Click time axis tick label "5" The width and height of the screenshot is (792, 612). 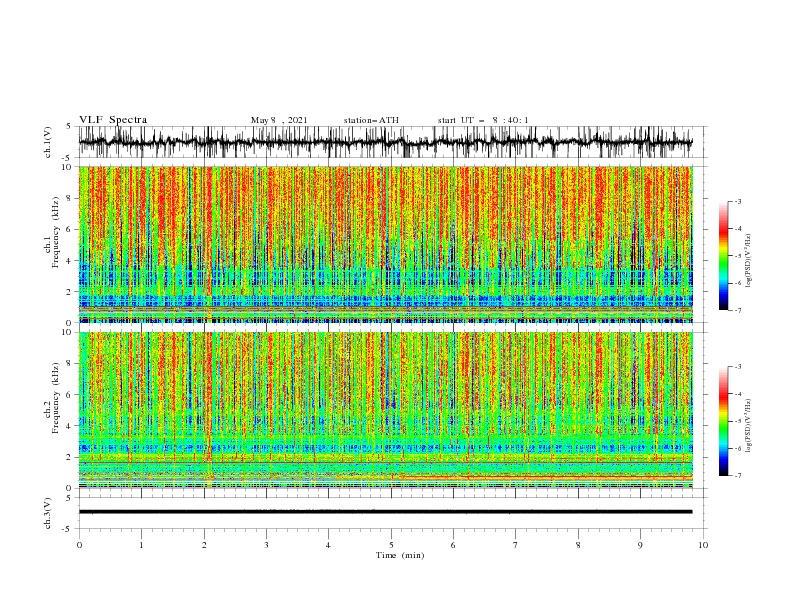coord(391,545)
